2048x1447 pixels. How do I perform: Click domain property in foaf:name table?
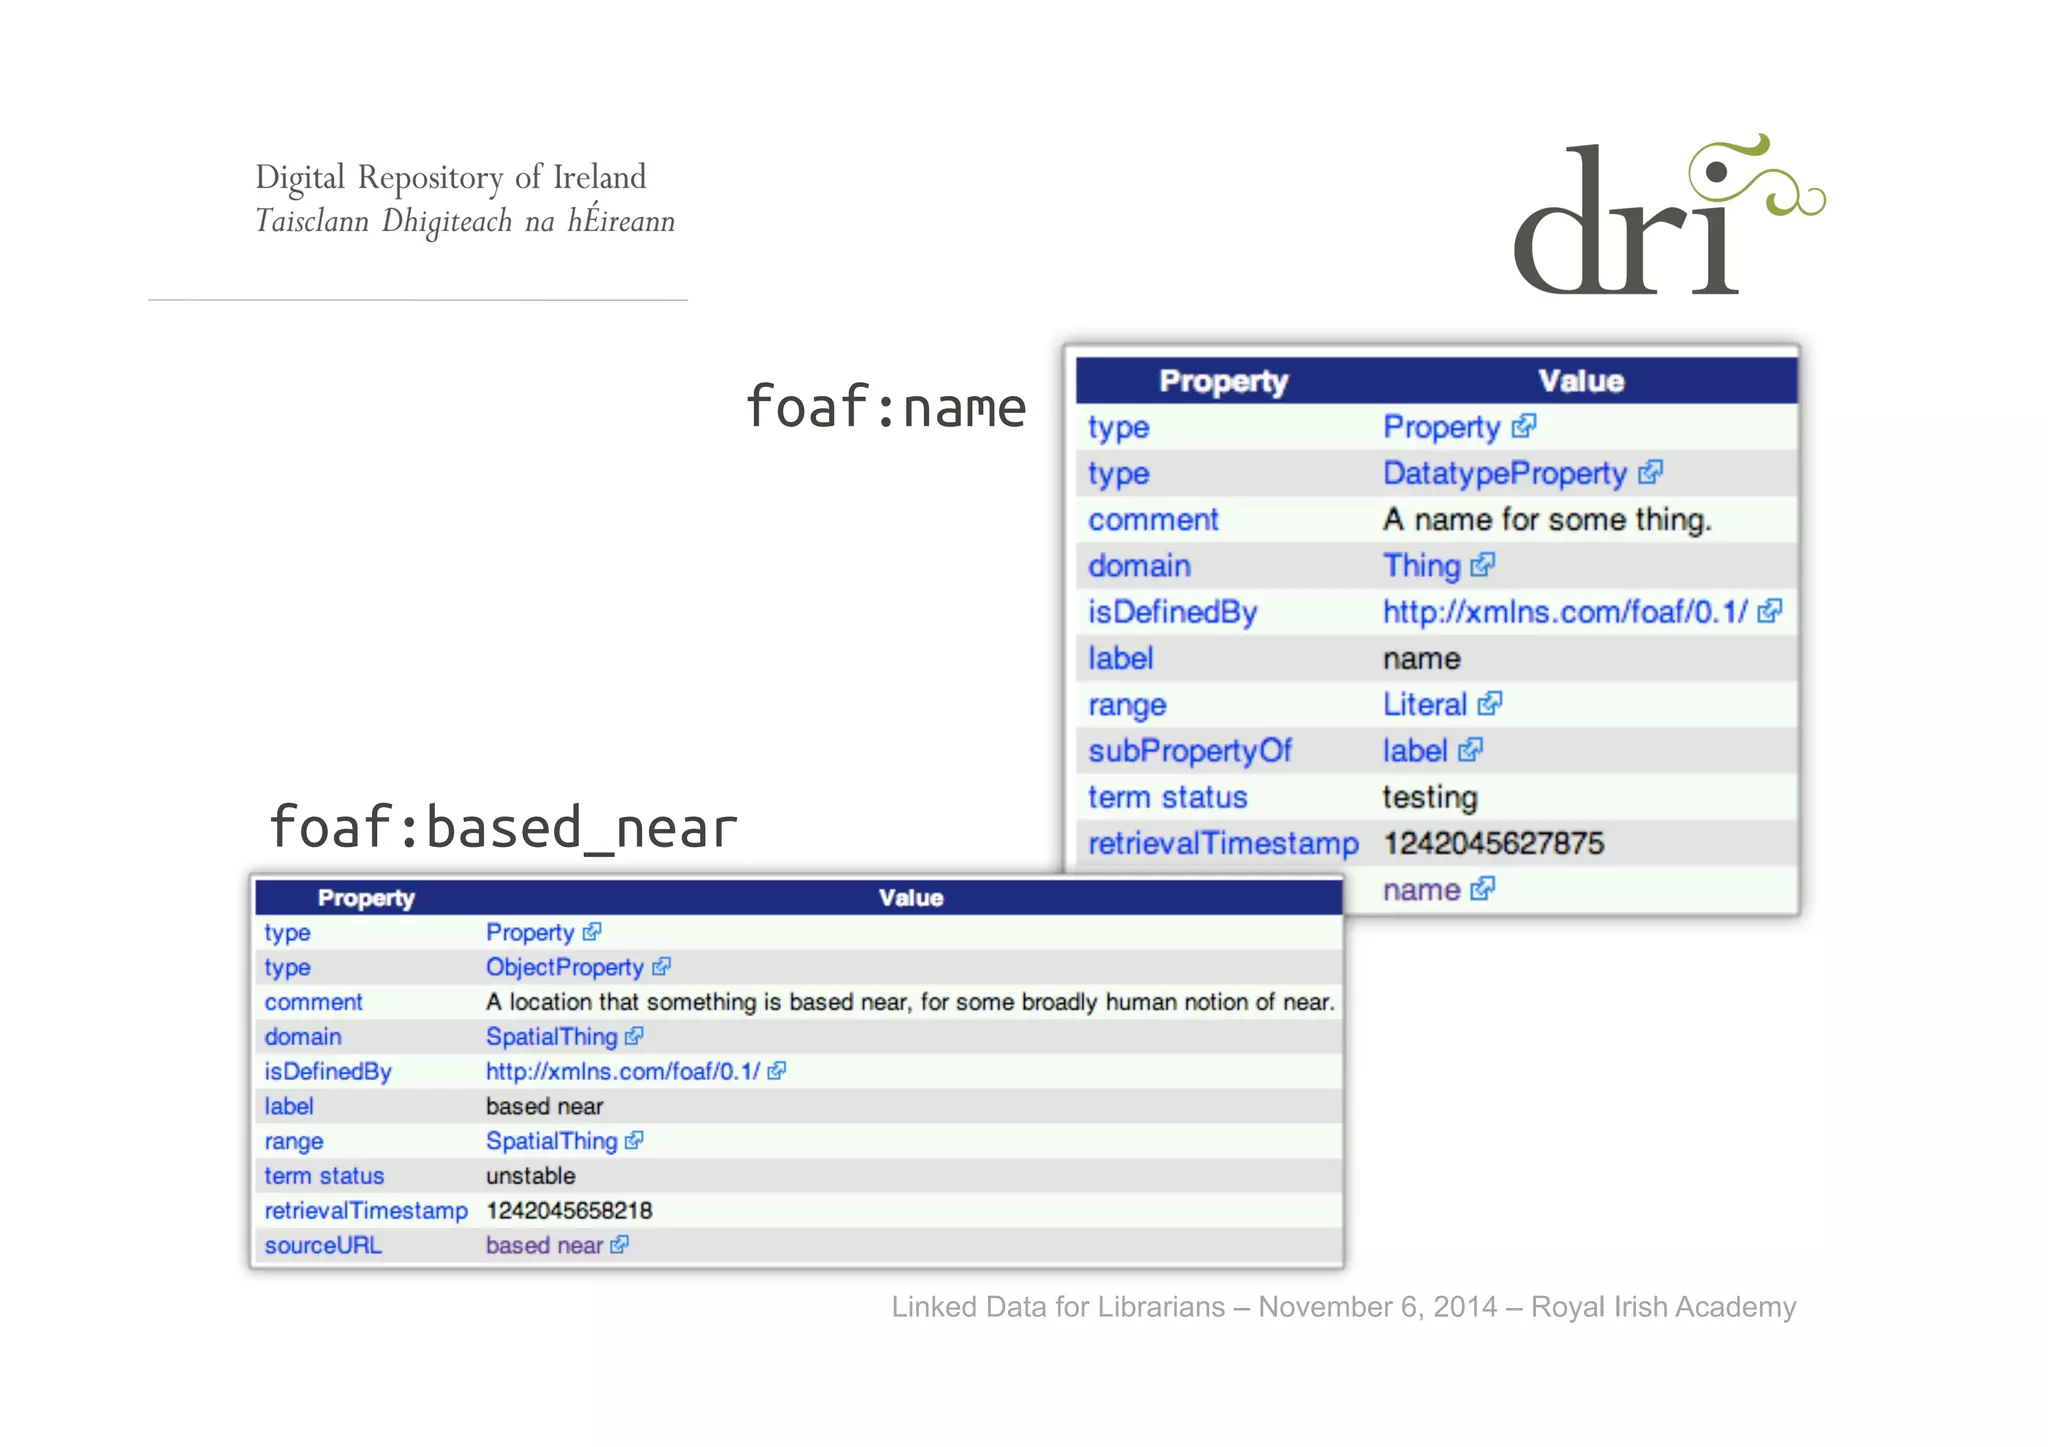tap(1139, 566)
